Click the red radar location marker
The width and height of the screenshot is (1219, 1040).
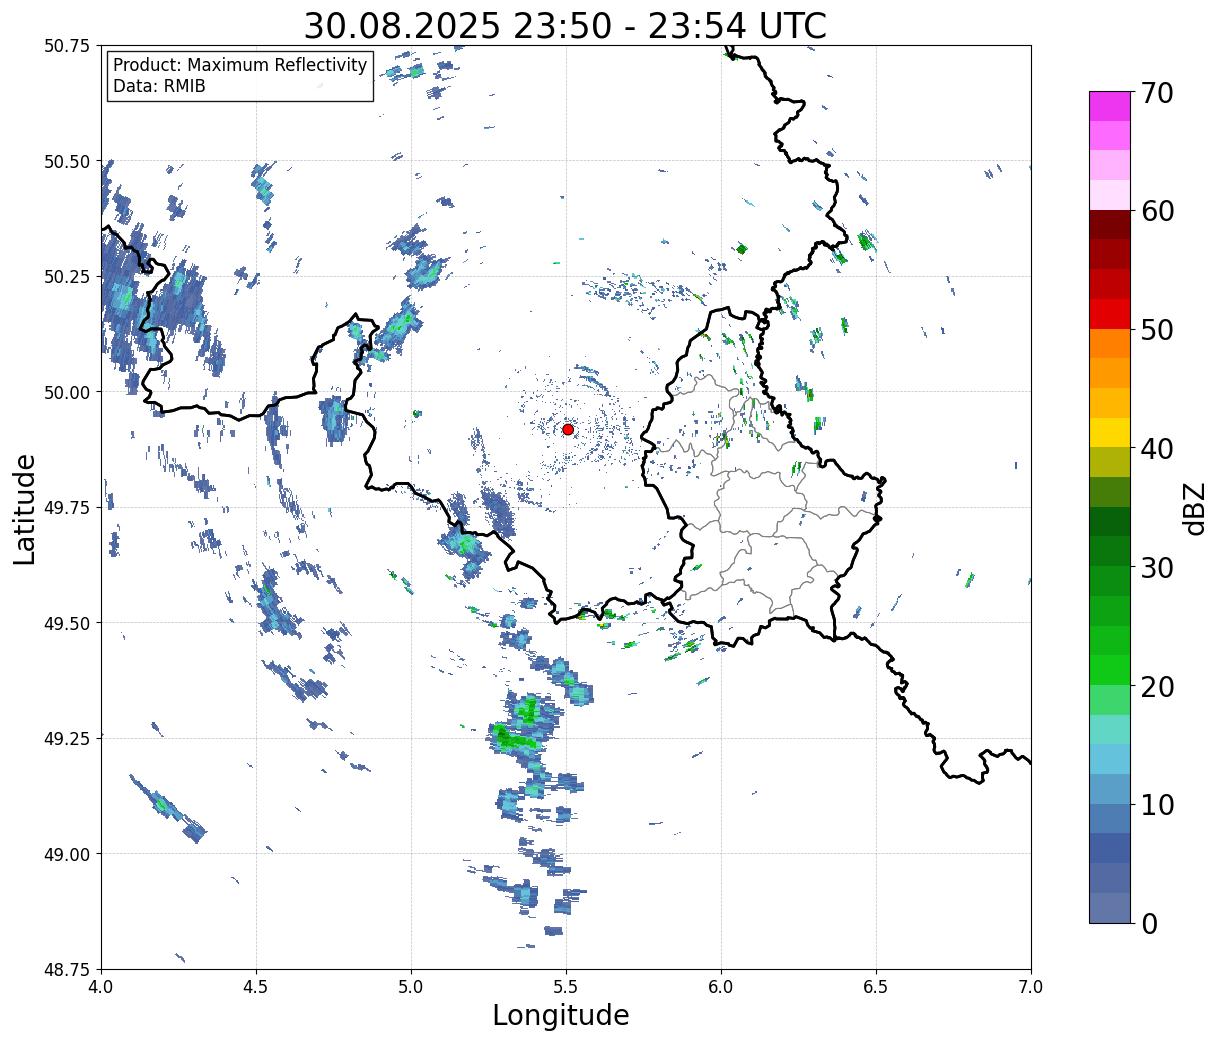[568, 429]
